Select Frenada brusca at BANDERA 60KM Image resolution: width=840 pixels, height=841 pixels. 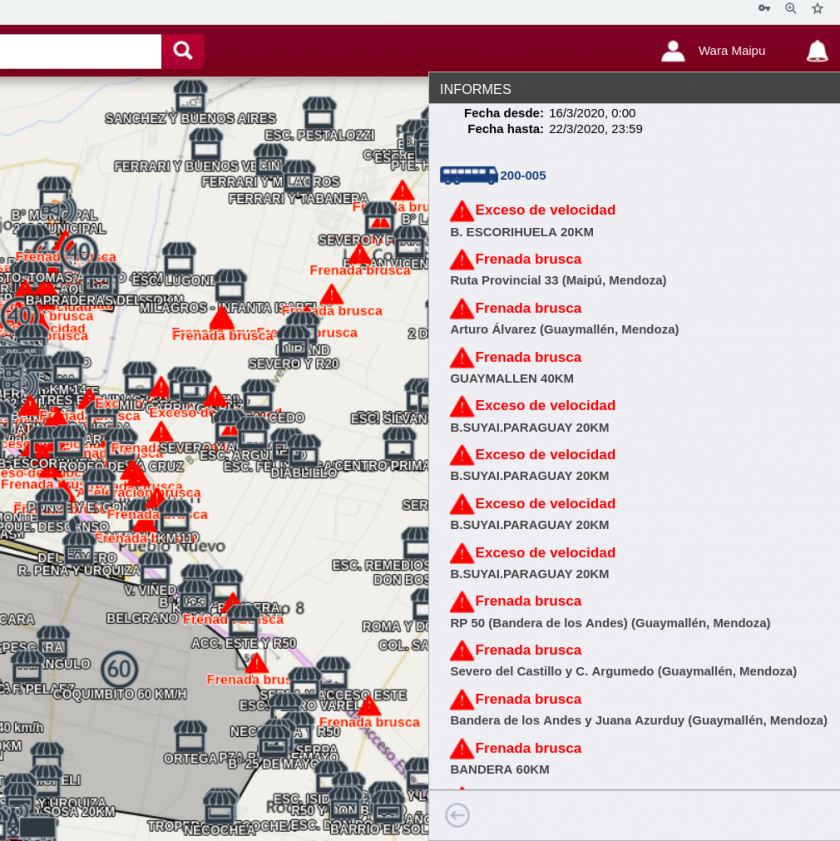[528, 748]
